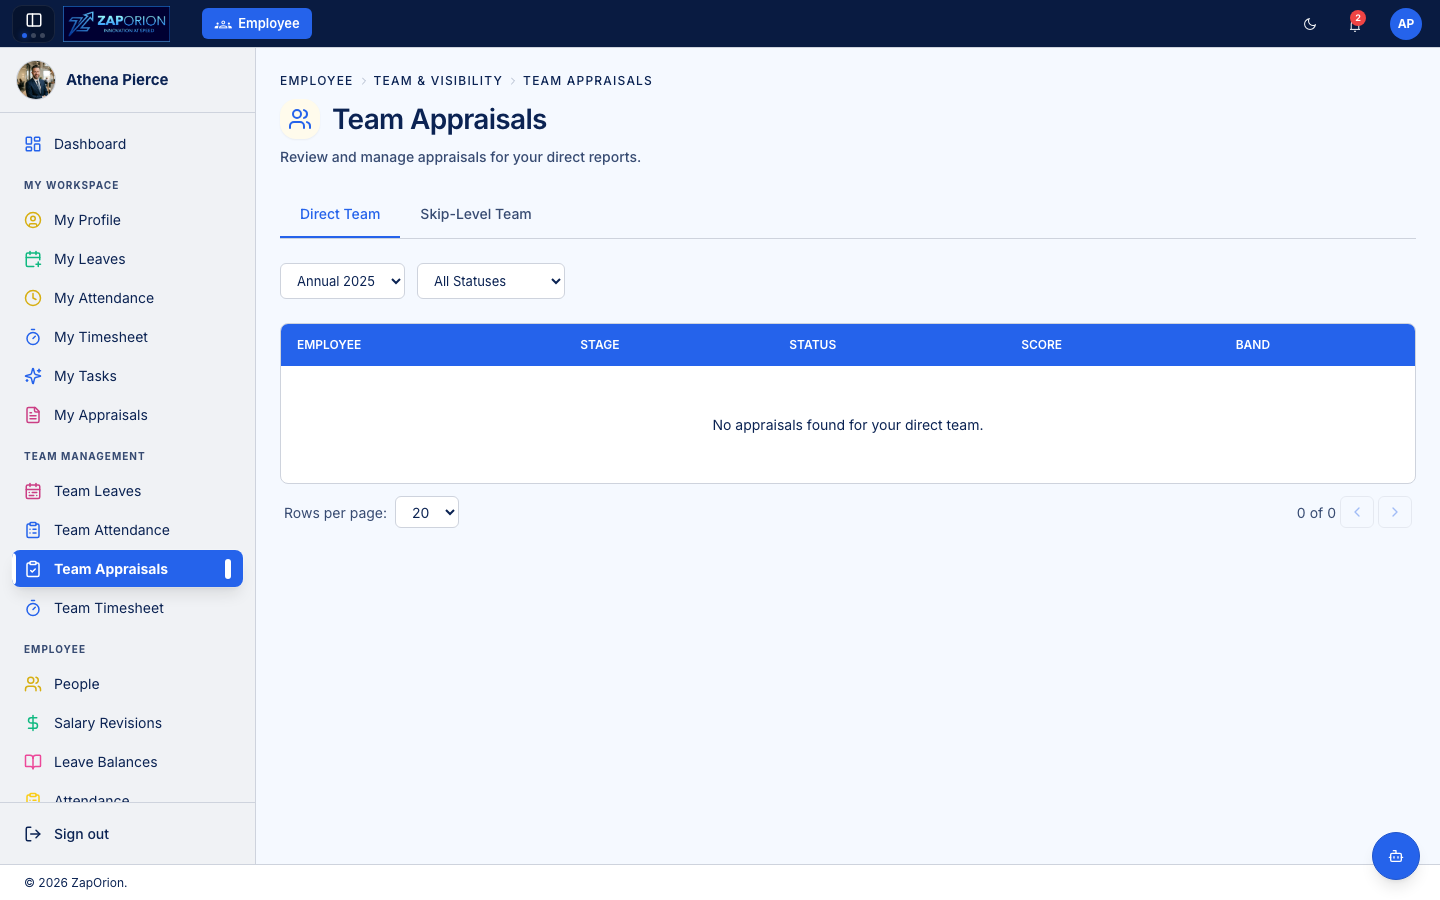Click Sign out label
This screenshot has height=900, width=1440.
coord(81,834)
